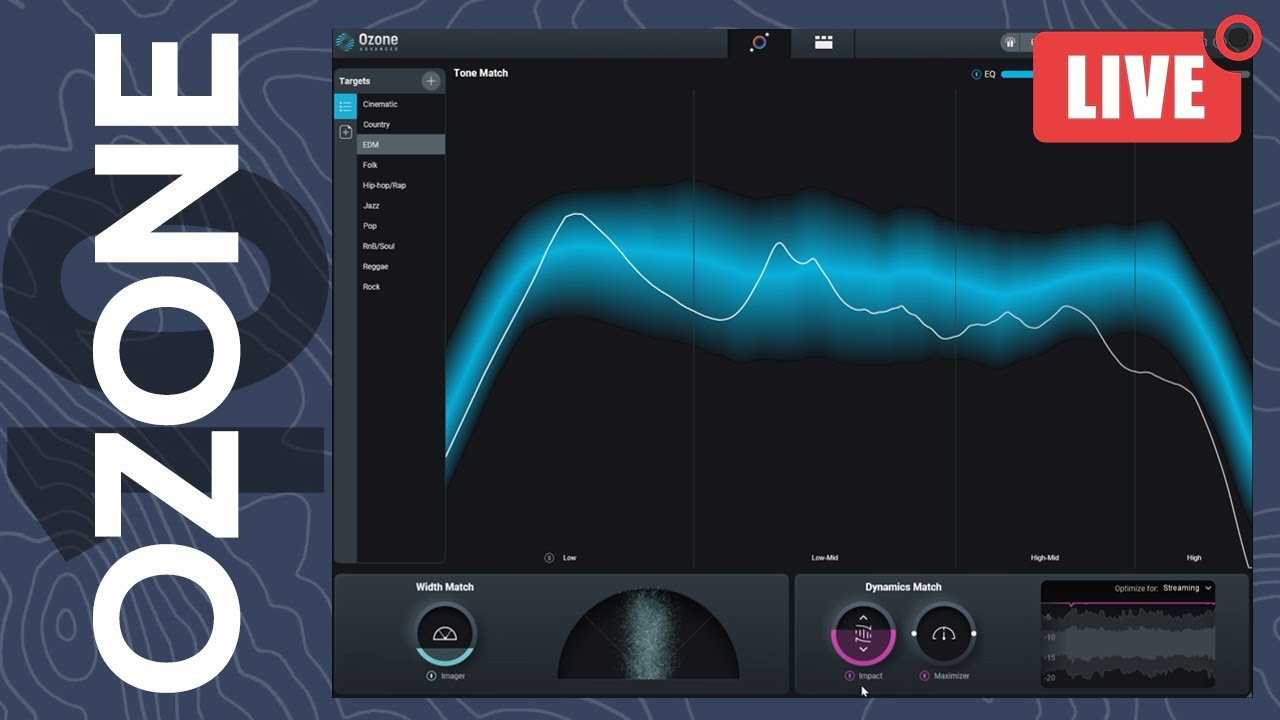Click the partially covered toolbar button near LIVE

point(1016,42)
